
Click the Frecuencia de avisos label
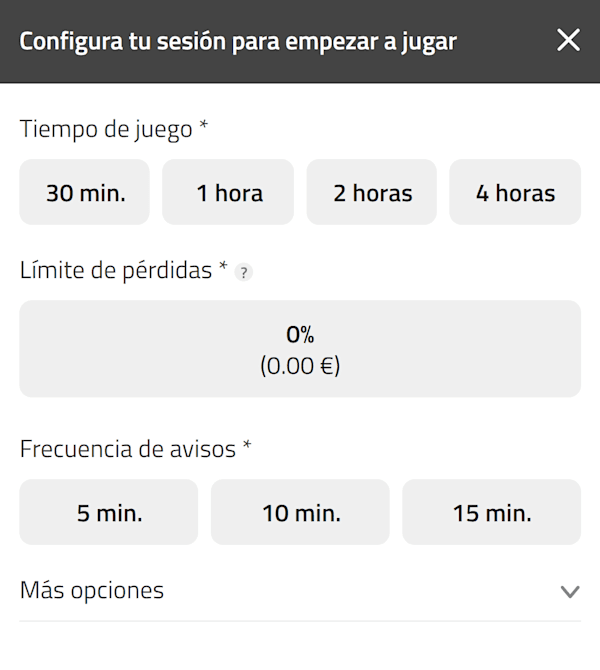click(127, 449)
